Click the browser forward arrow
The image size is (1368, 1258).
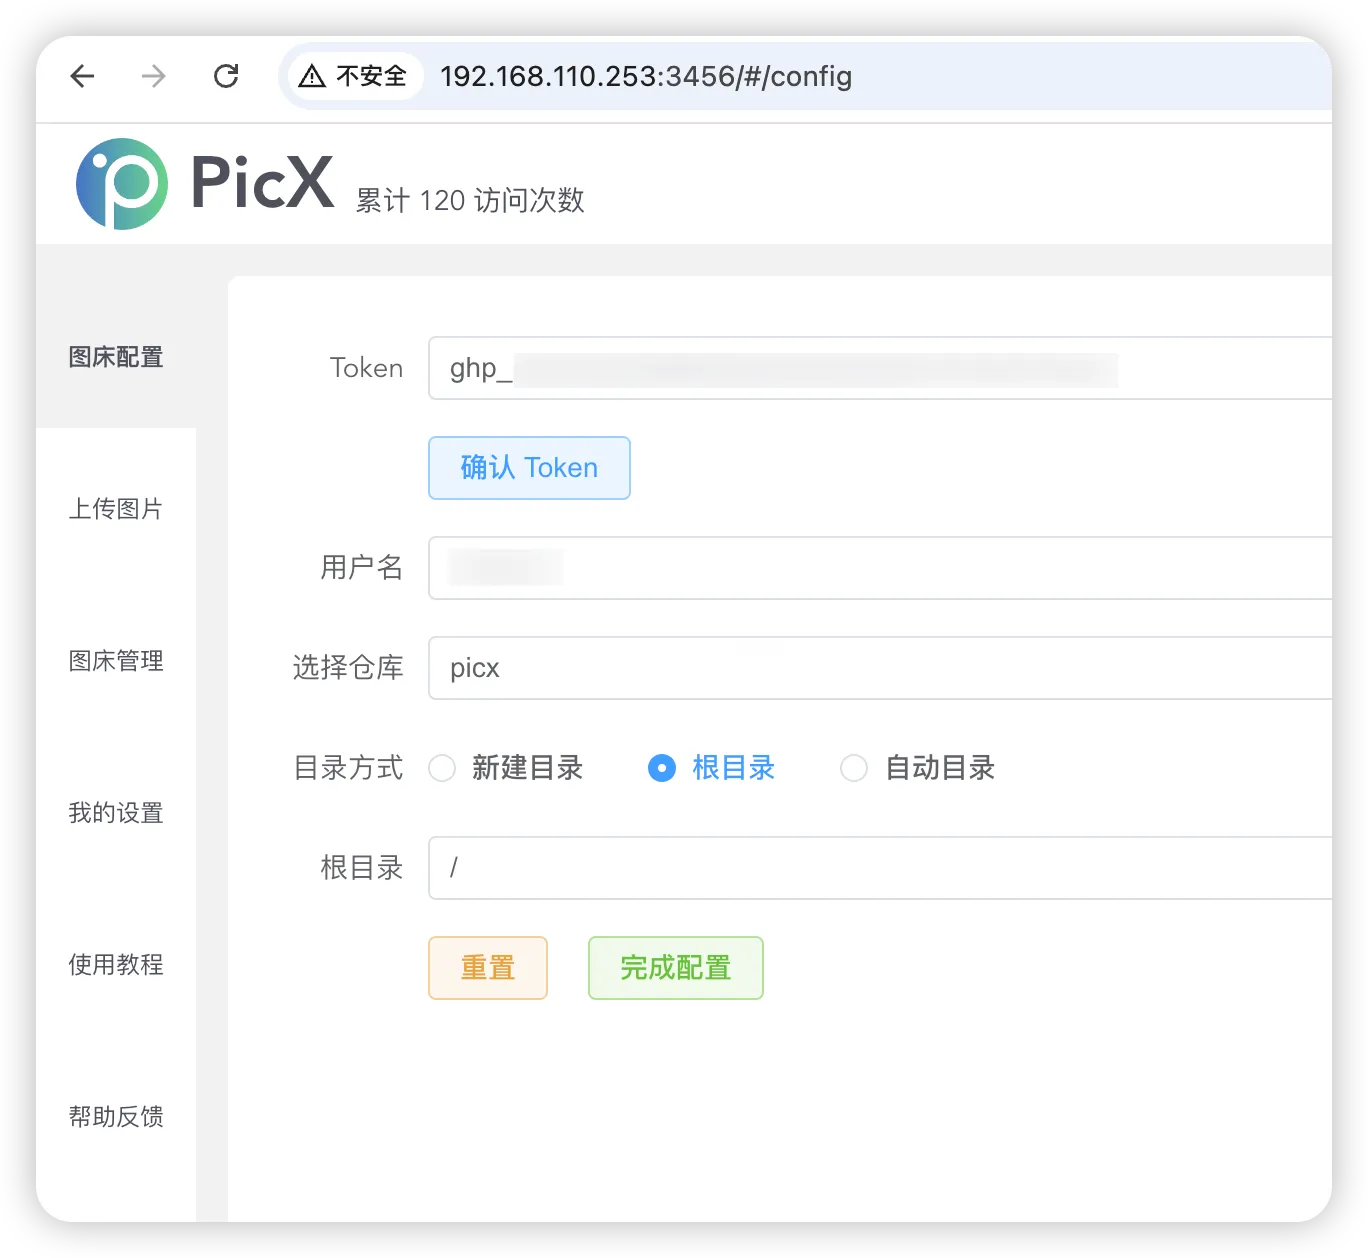point(154,76)
